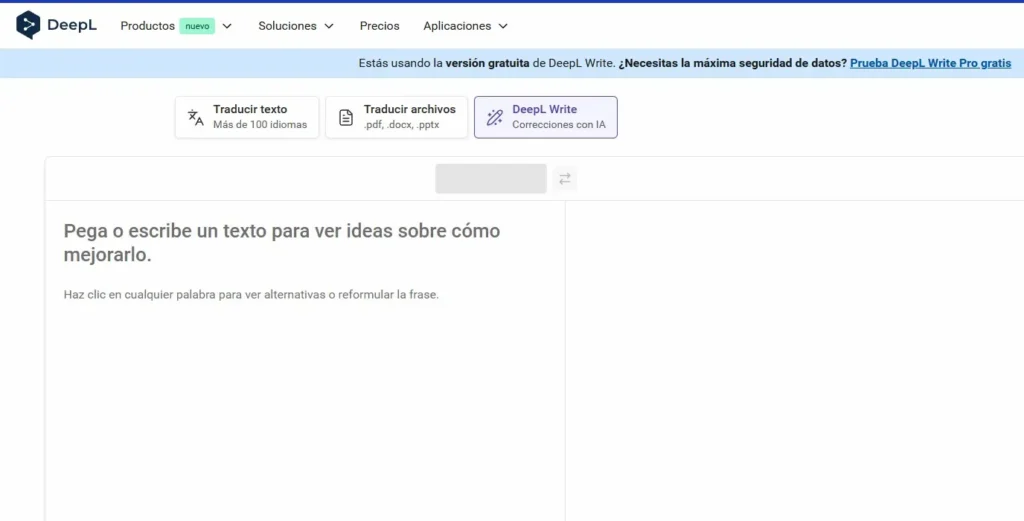
Task: Click the swap languages arrows icon
Action: coord(565,178)
